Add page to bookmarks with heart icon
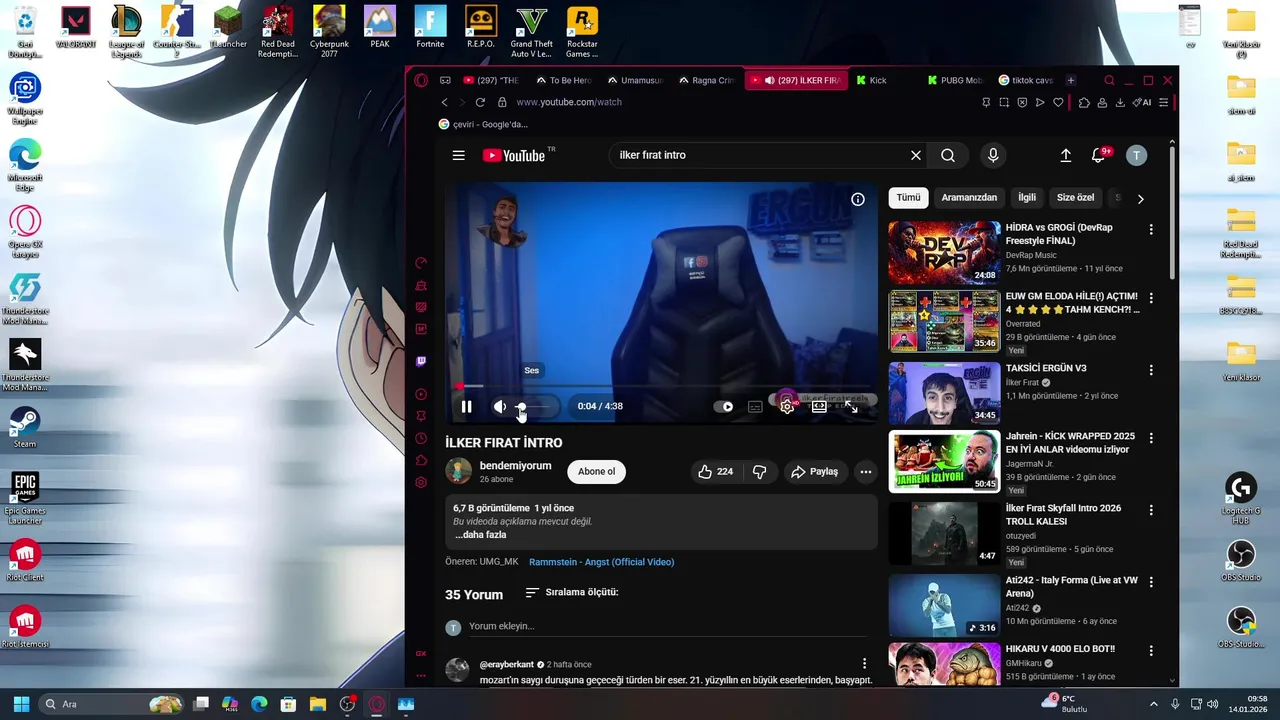Screen dimensions: 1280x720 (x=1058, y=102)
